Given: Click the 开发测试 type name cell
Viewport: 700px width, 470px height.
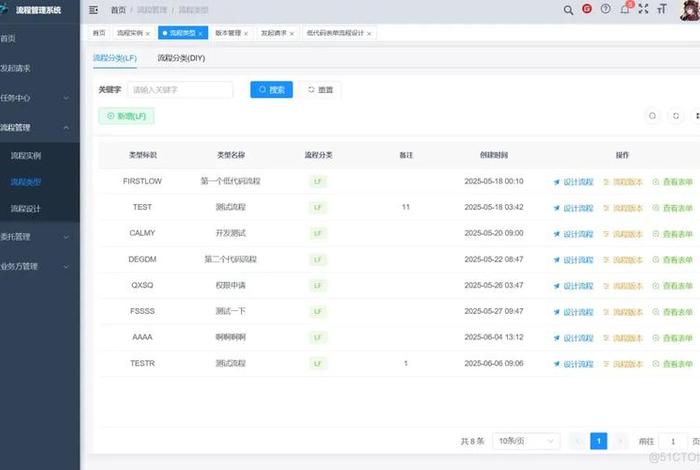Looking at the screenshot, I should click(231, 233).
